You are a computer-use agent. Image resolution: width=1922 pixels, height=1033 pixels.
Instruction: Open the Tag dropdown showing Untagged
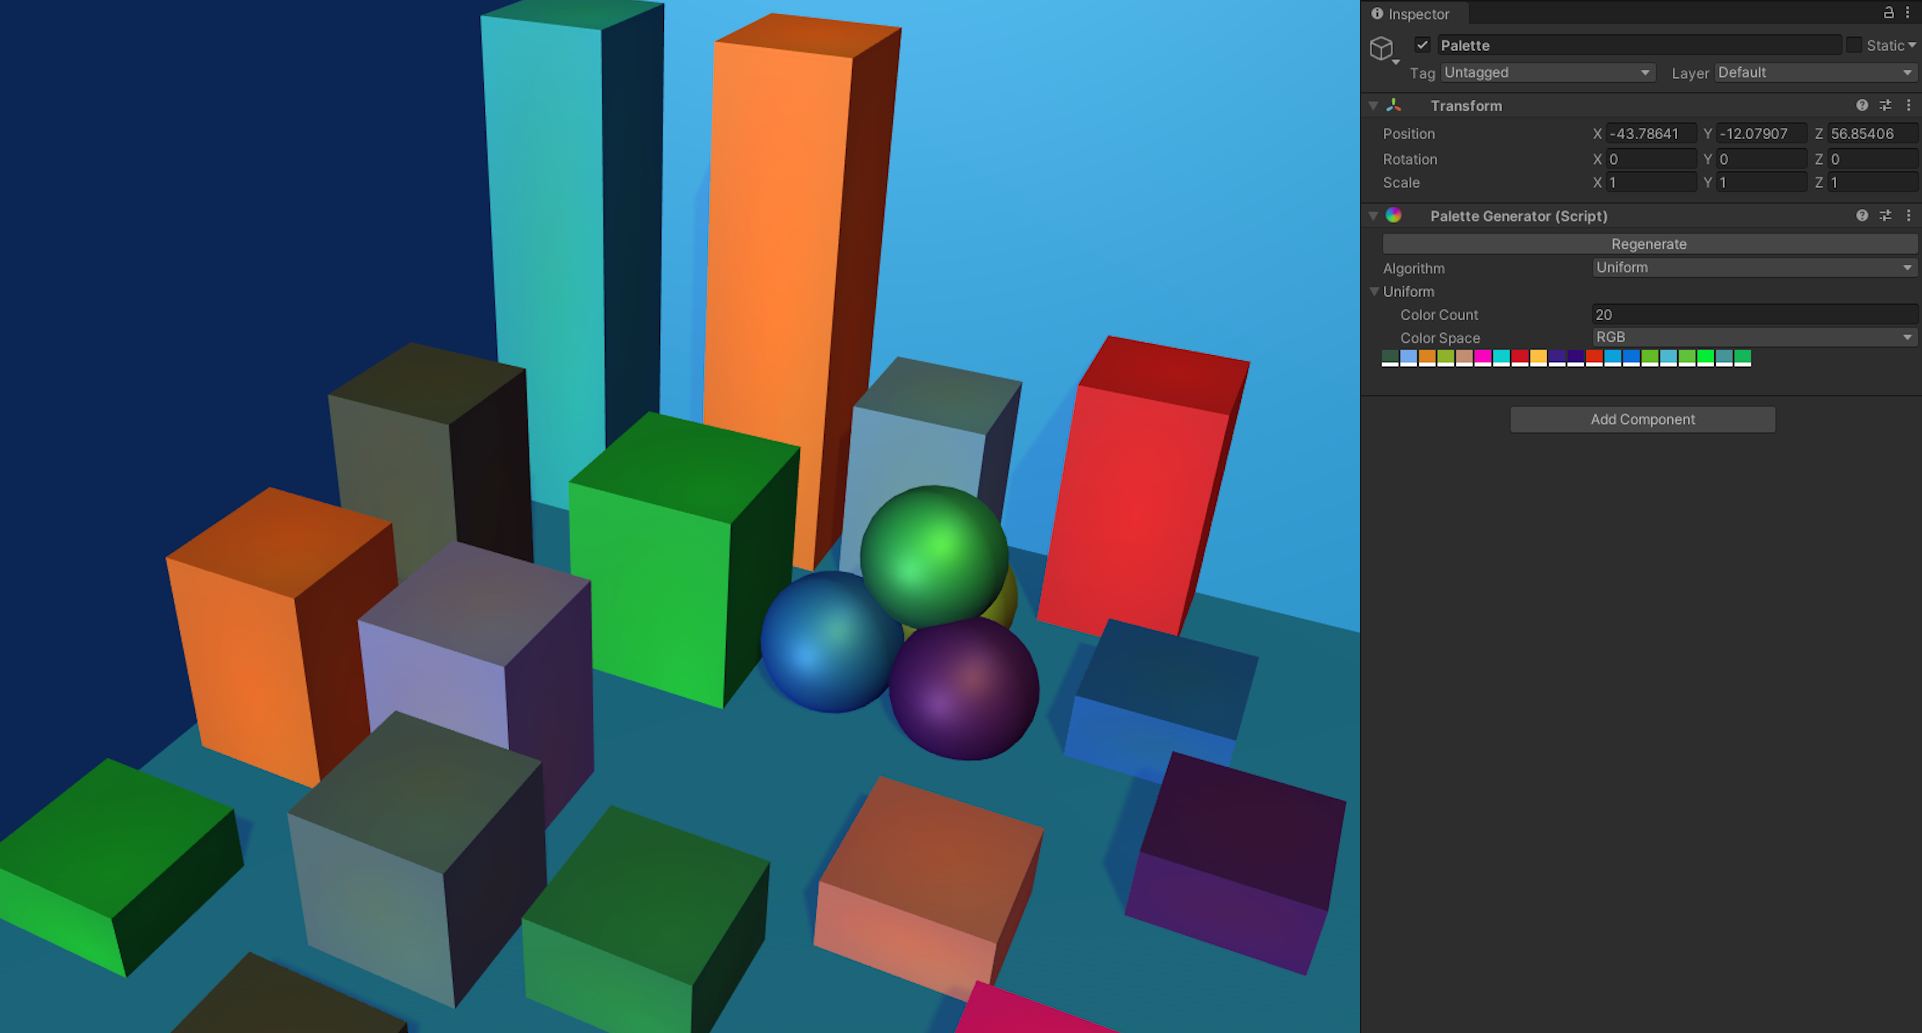point(1548,72)
